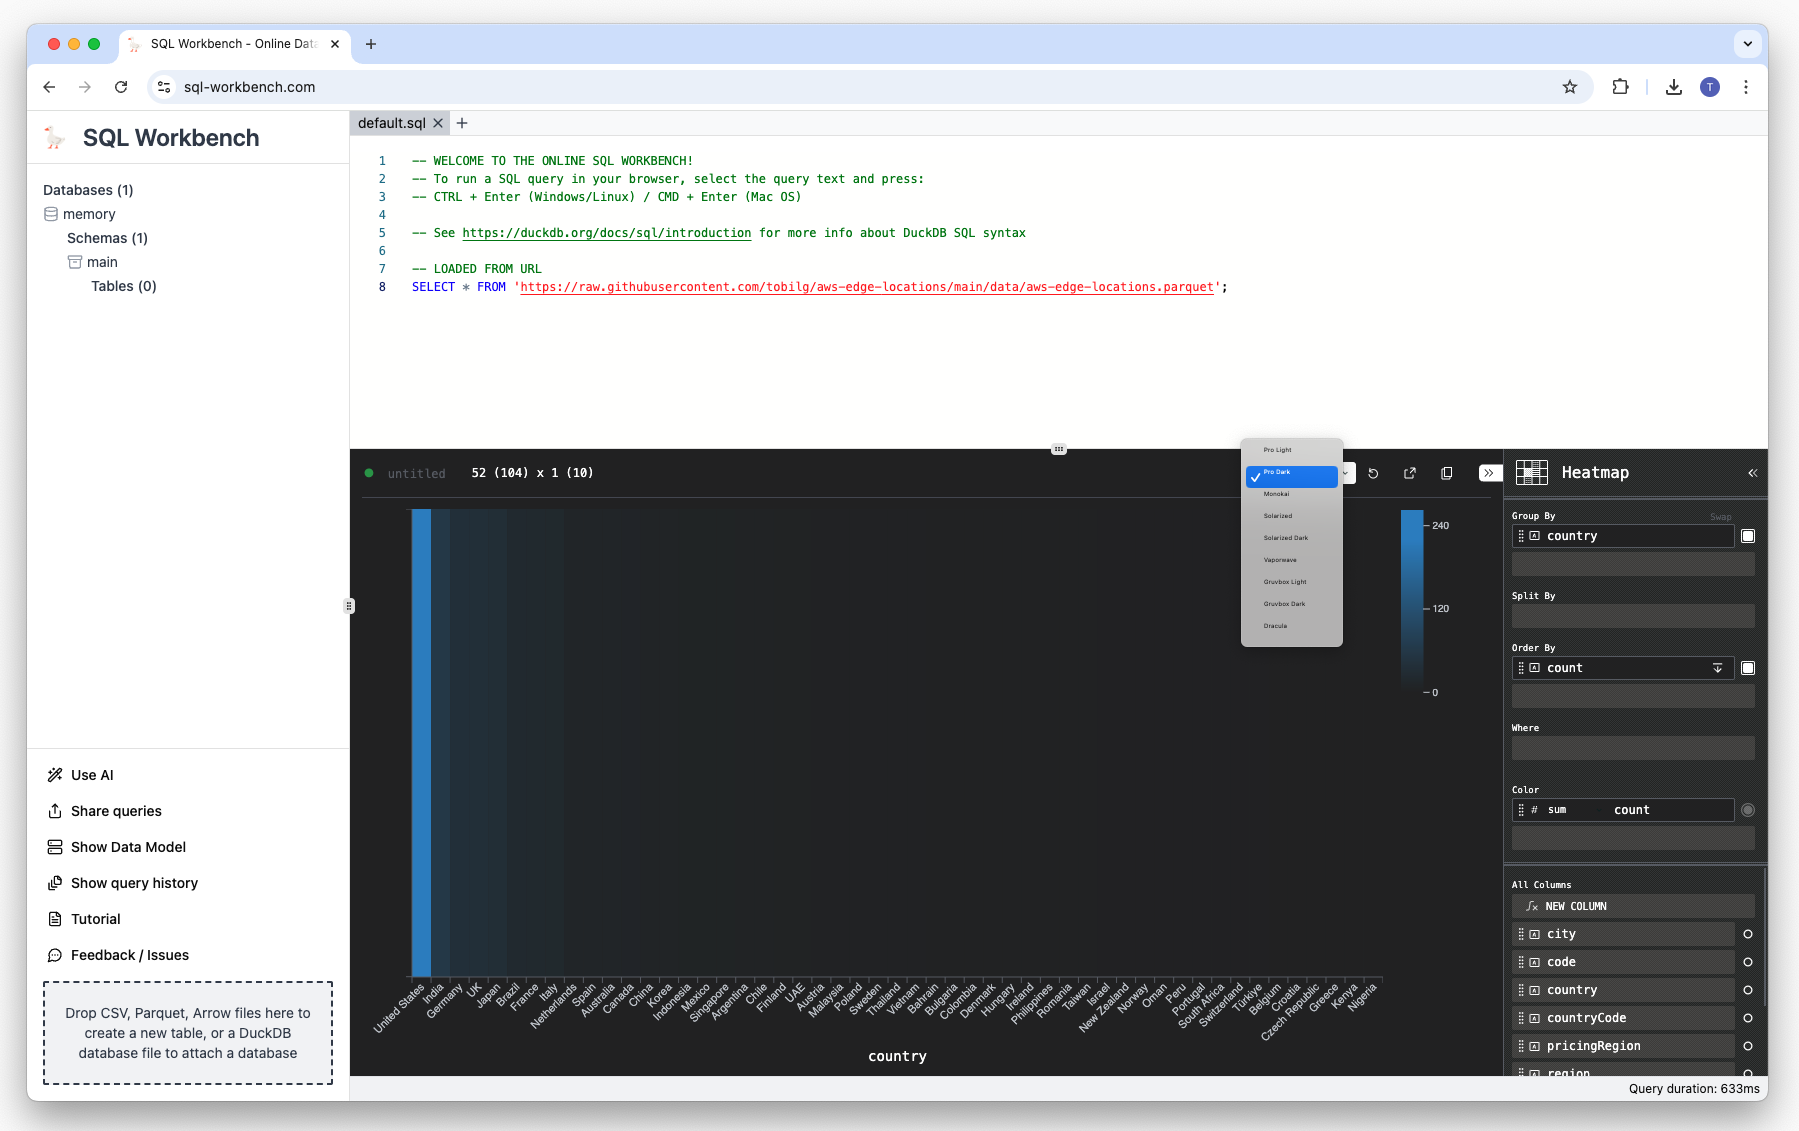
Task: Collapse the Heatmap settings panel
Action: click(x=1752, y=473)
